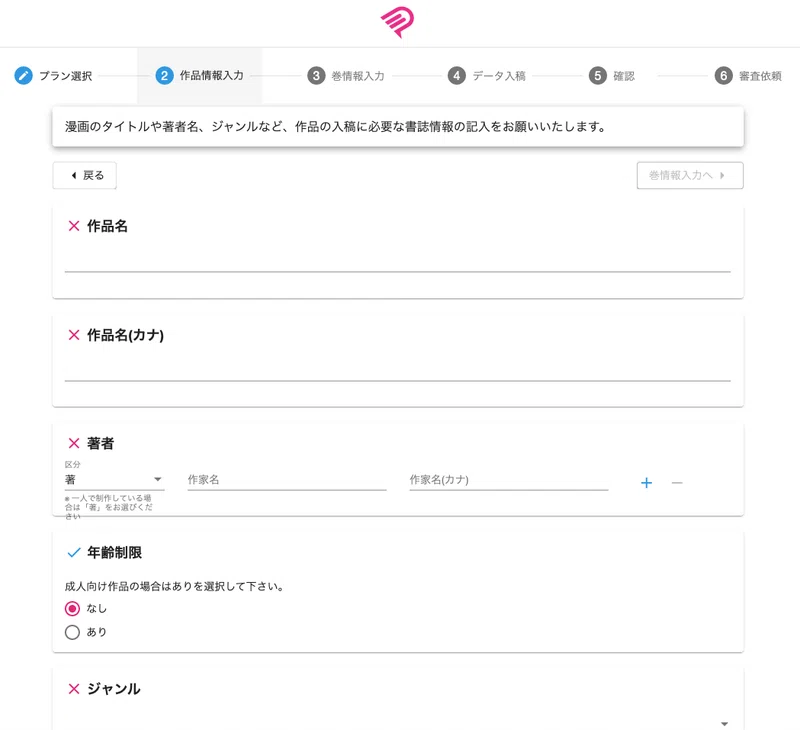Click the 漫画のタイトルや著者名 description banner

point(398,127)
